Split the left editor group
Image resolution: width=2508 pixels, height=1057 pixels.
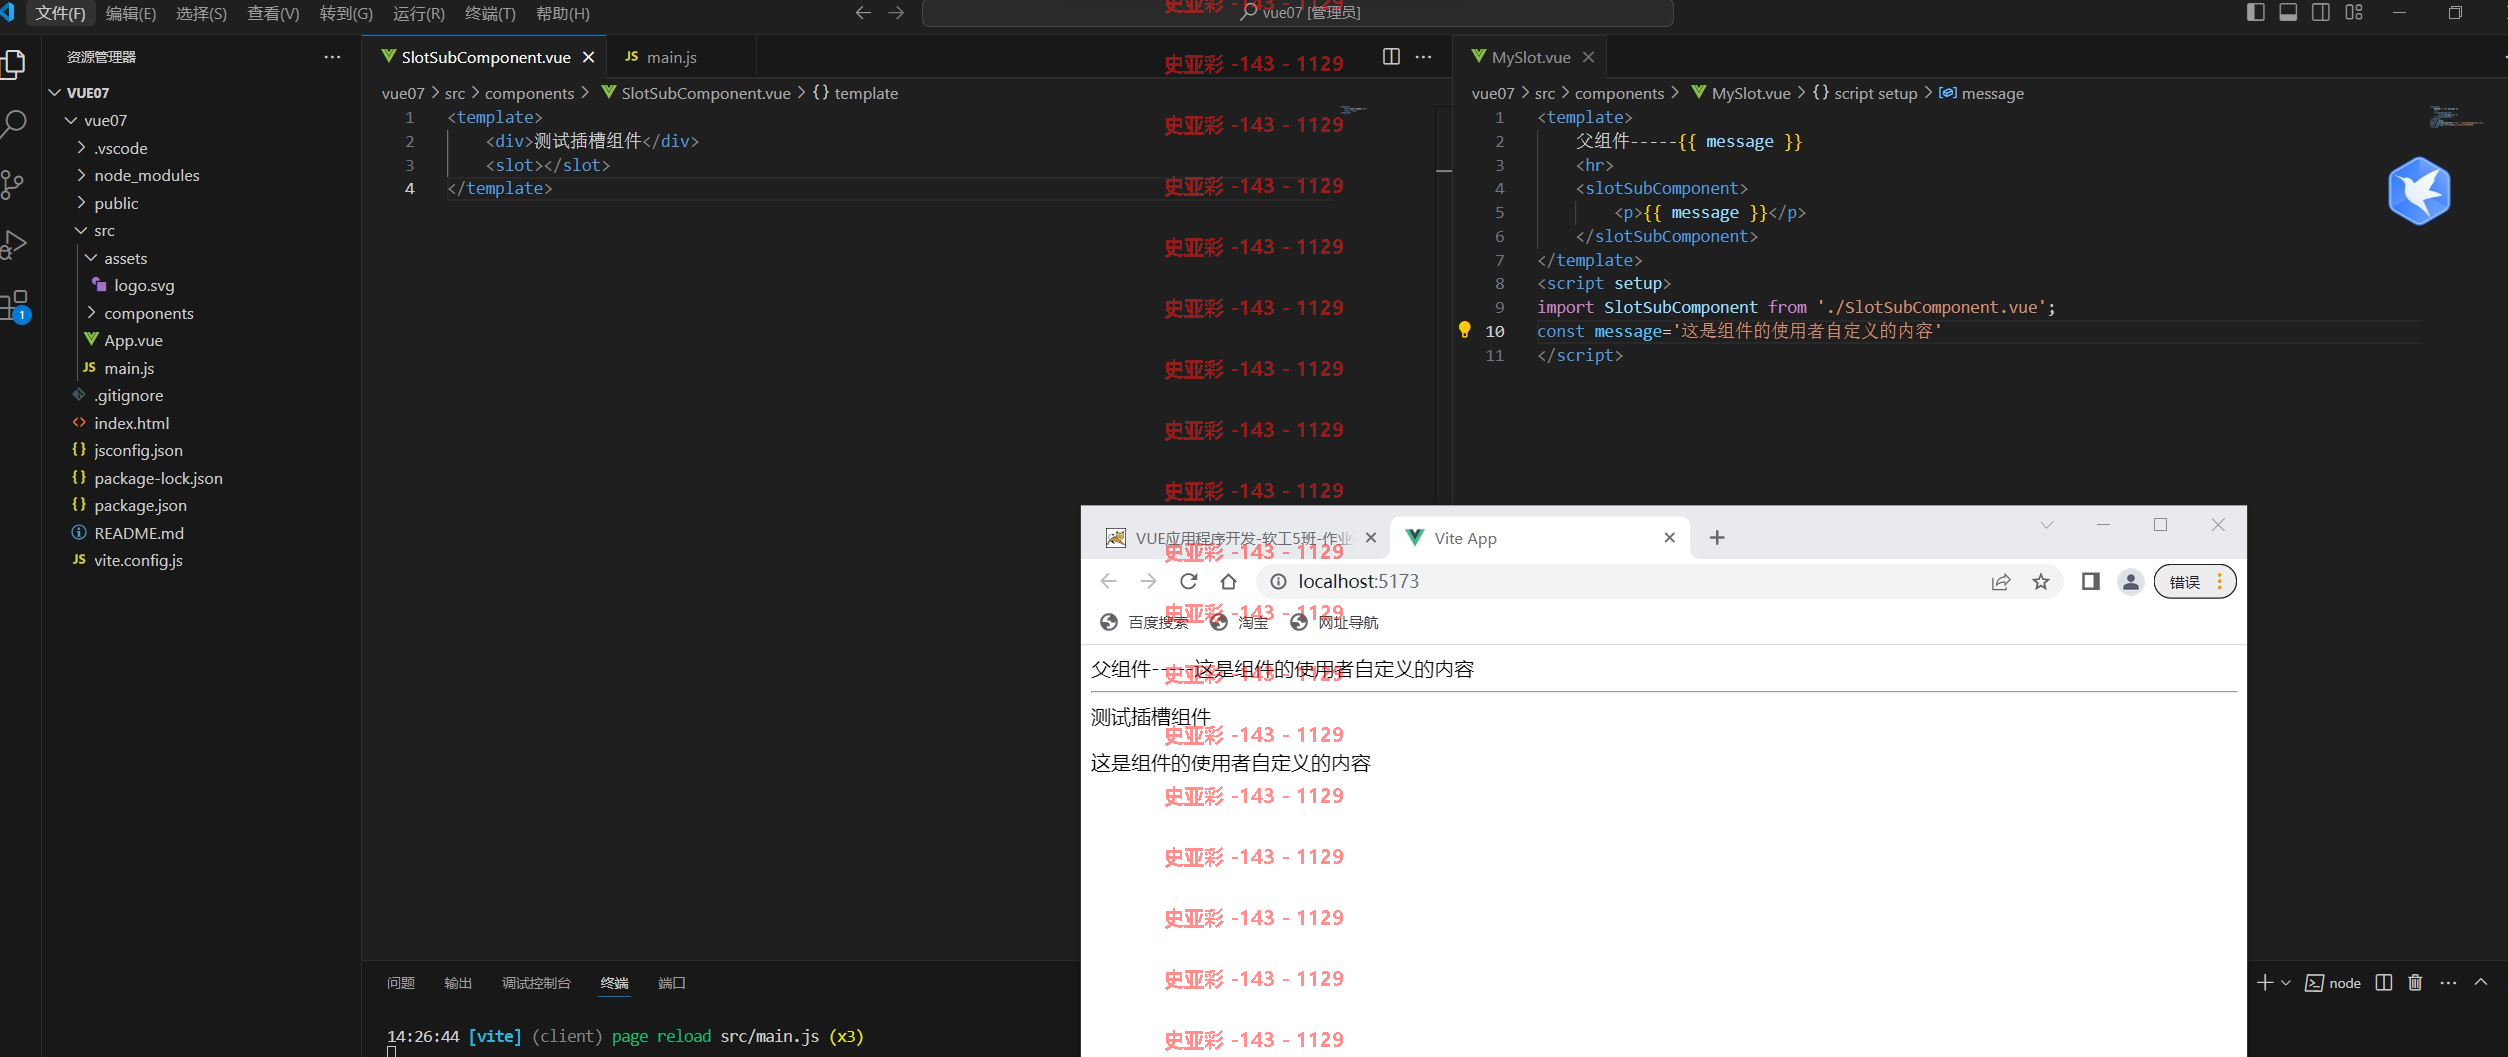point(1391,57)
